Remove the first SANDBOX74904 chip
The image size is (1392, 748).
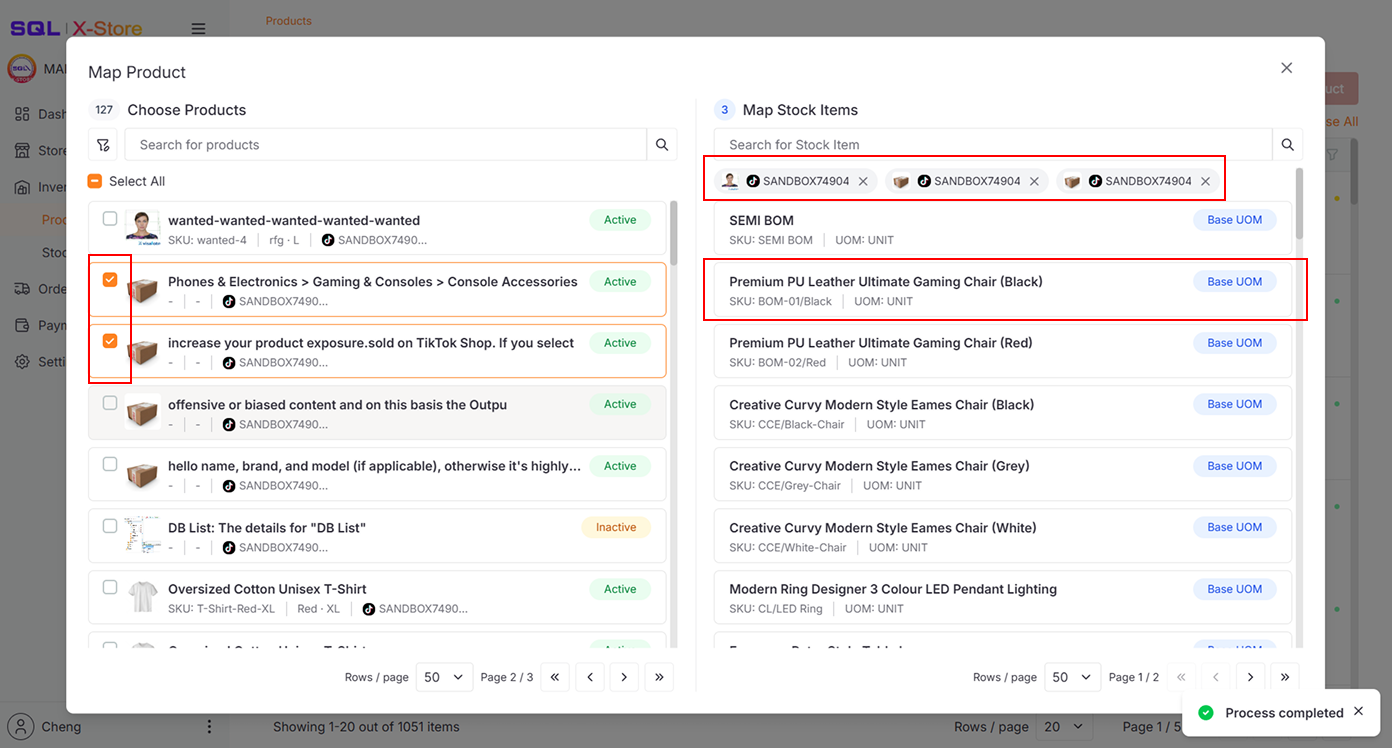tap(863, 181)
